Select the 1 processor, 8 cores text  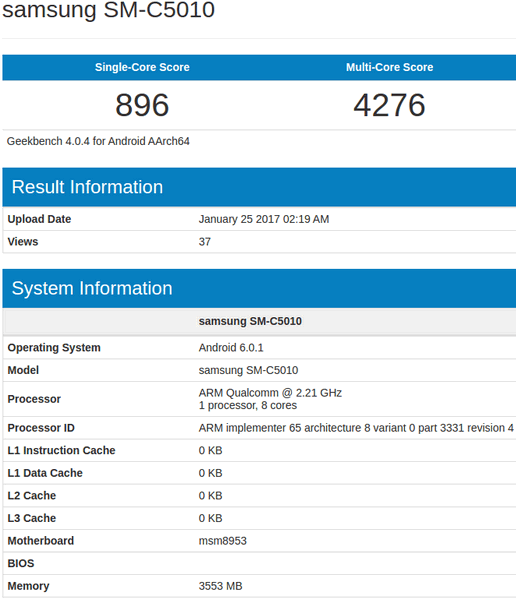tap(248, 406)
